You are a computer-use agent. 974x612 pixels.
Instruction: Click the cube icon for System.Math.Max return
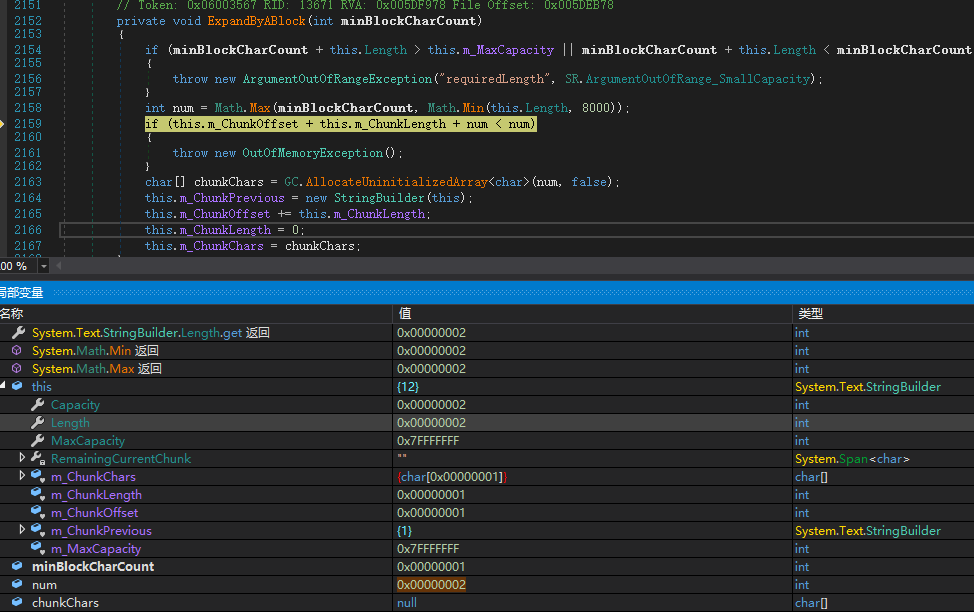pos(17,369)
